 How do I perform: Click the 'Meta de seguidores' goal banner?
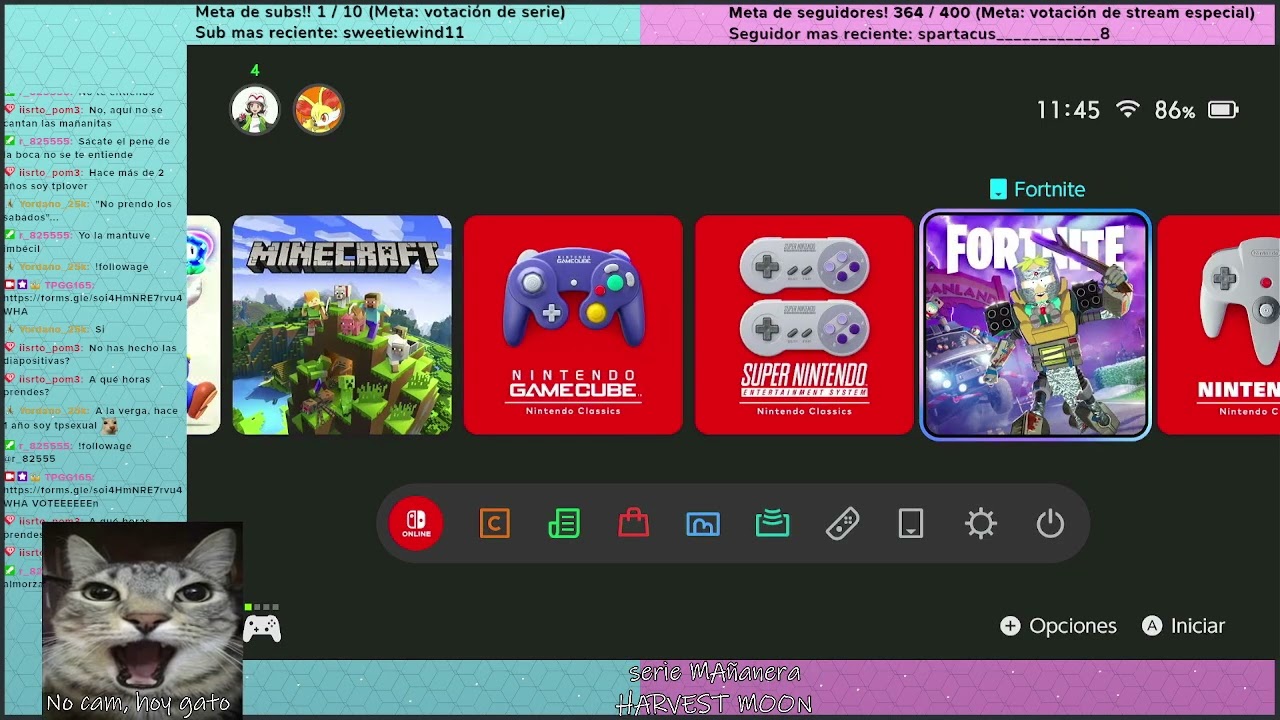tap(991, 12)
